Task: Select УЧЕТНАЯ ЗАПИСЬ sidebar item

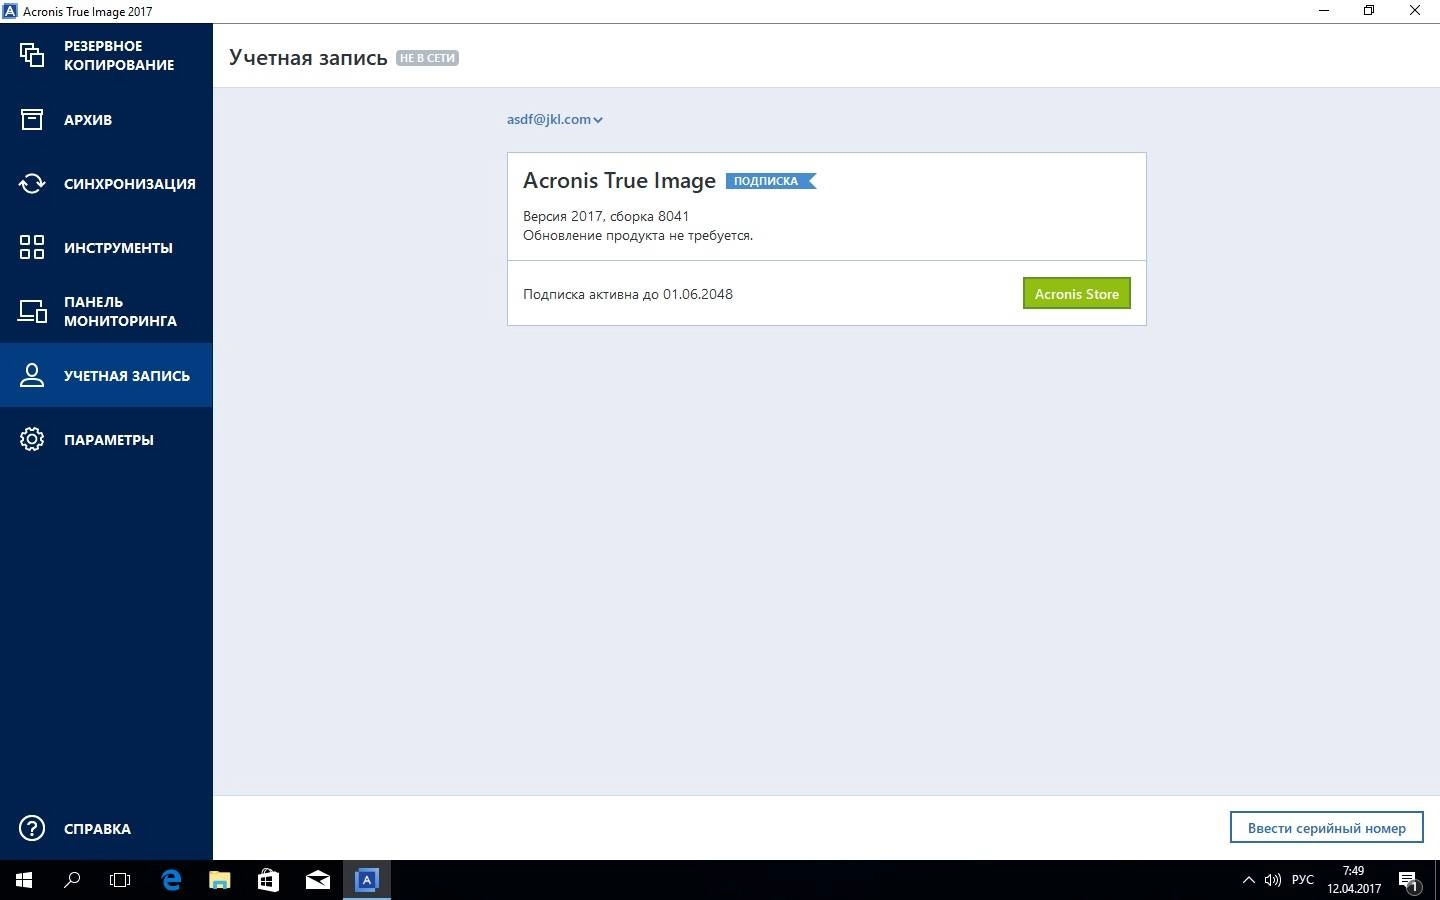Action: (106, 375)
